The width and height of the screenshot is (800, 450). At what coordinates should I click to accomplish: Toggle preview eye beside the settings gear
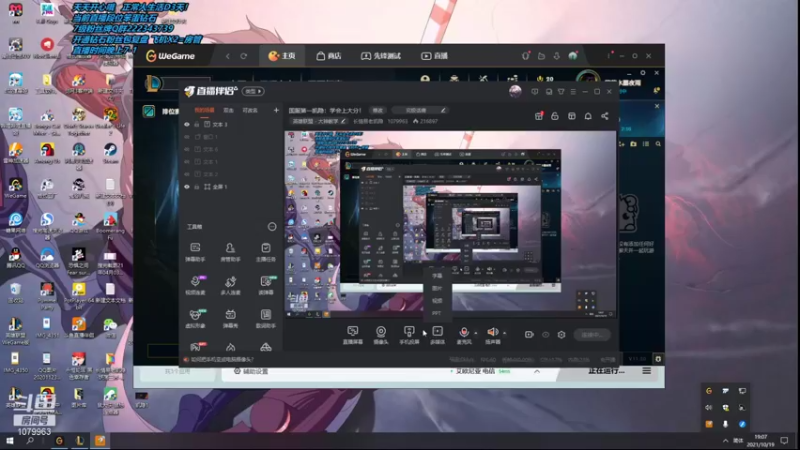(545, 335)
